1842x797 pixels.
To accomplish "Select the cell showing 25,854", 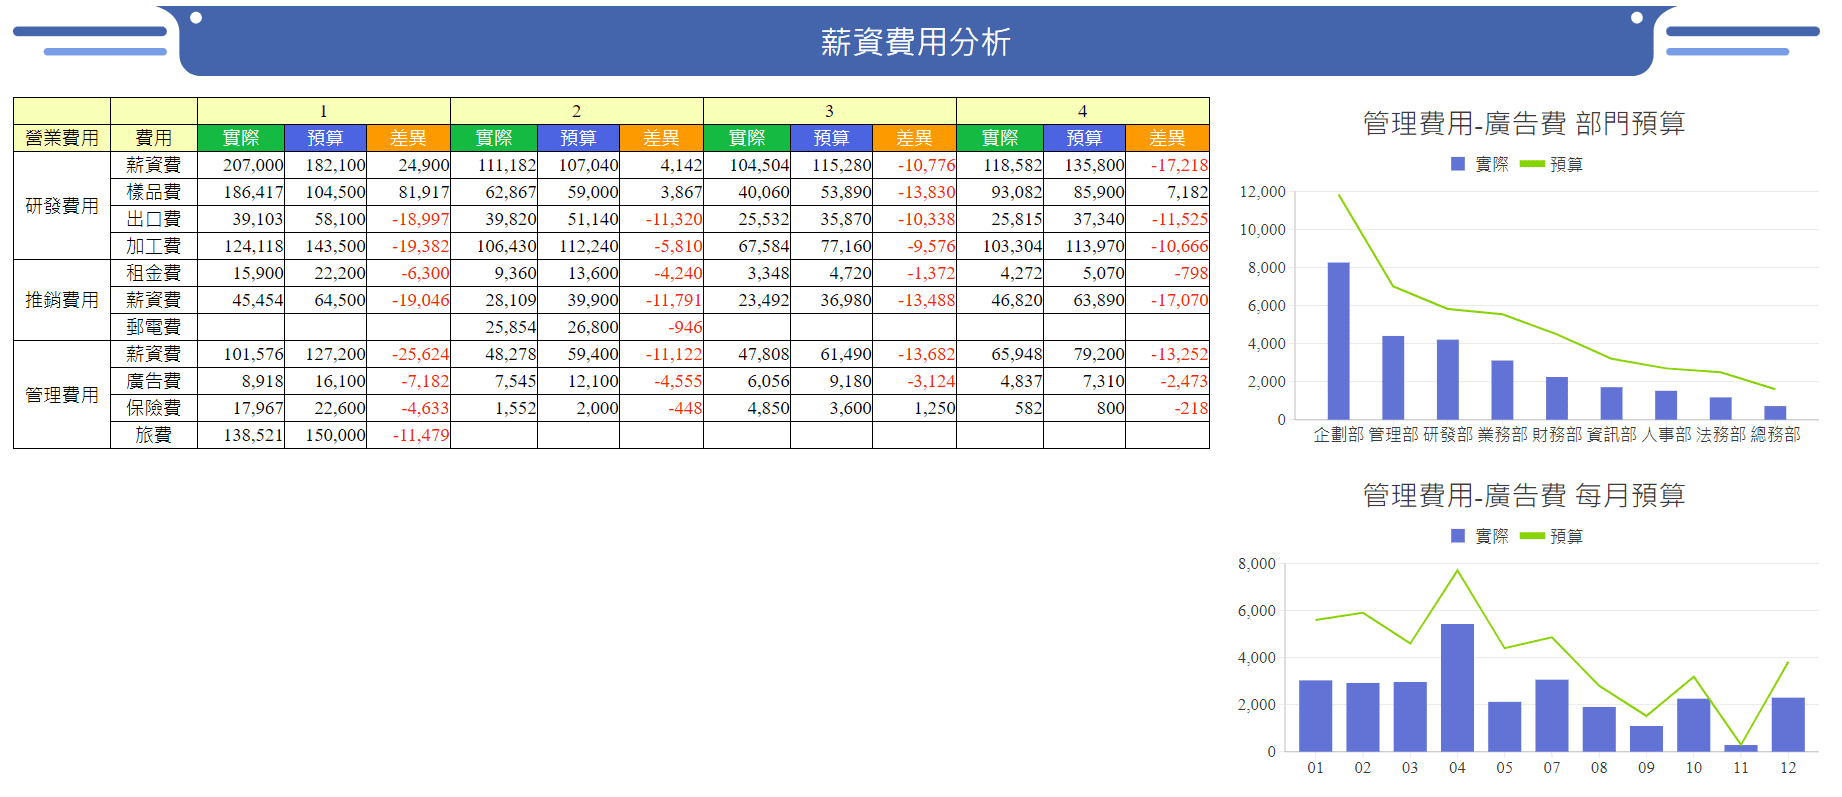I will 494,327.
